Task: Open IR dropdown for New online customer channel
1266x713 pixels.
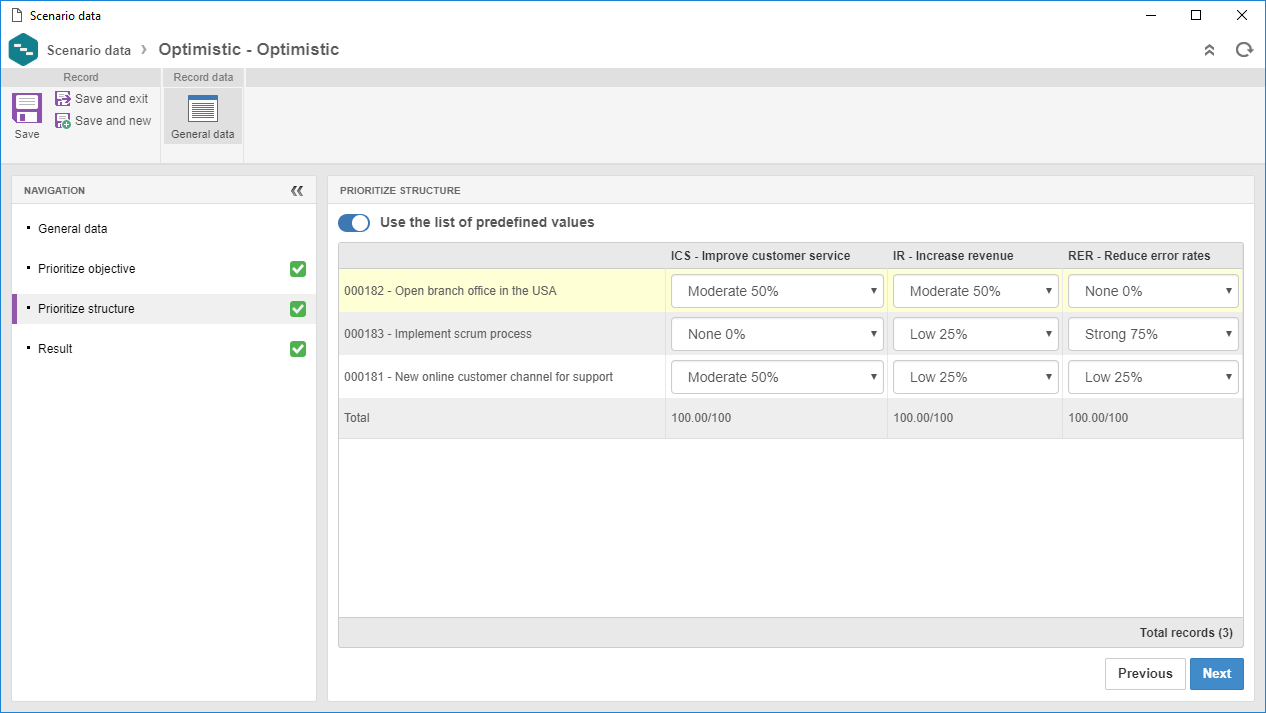Action: click(976, 377)
